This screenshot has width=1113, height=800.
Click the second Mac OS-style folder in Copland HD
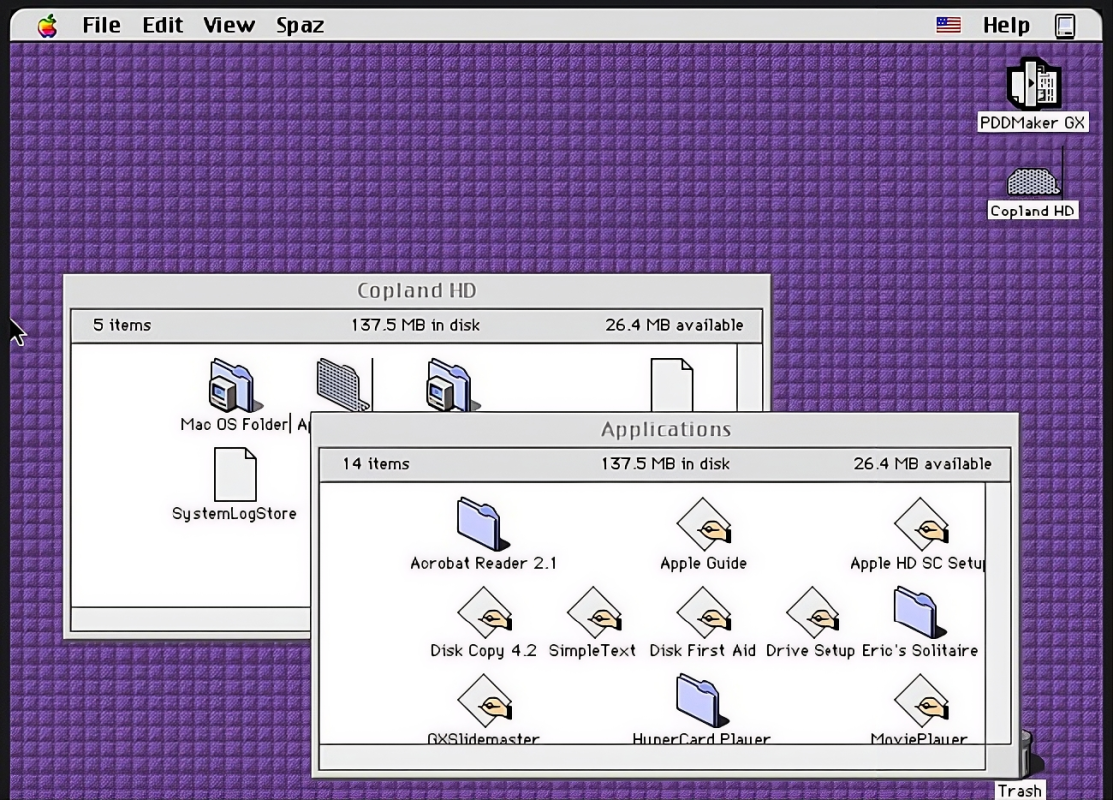point(451,384)
